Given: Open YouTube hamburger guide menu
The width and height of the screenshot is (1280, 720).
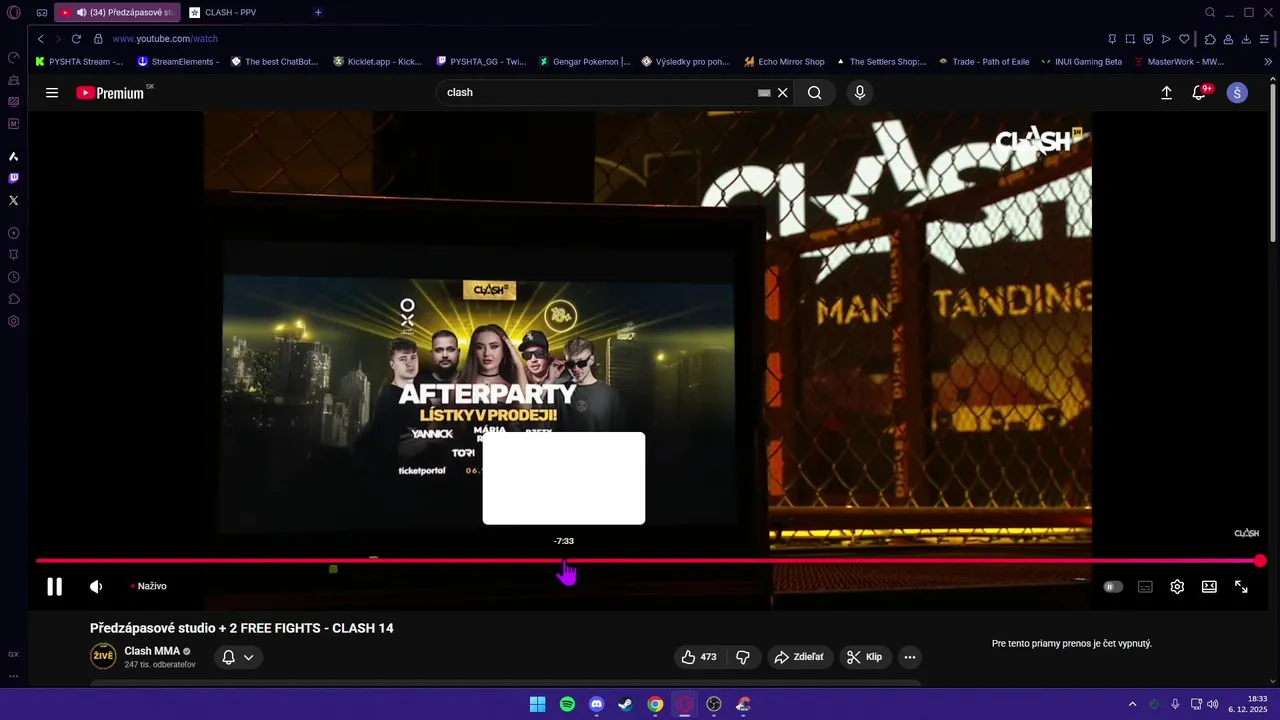Looking at the screenshot, I should coord(52,93).
